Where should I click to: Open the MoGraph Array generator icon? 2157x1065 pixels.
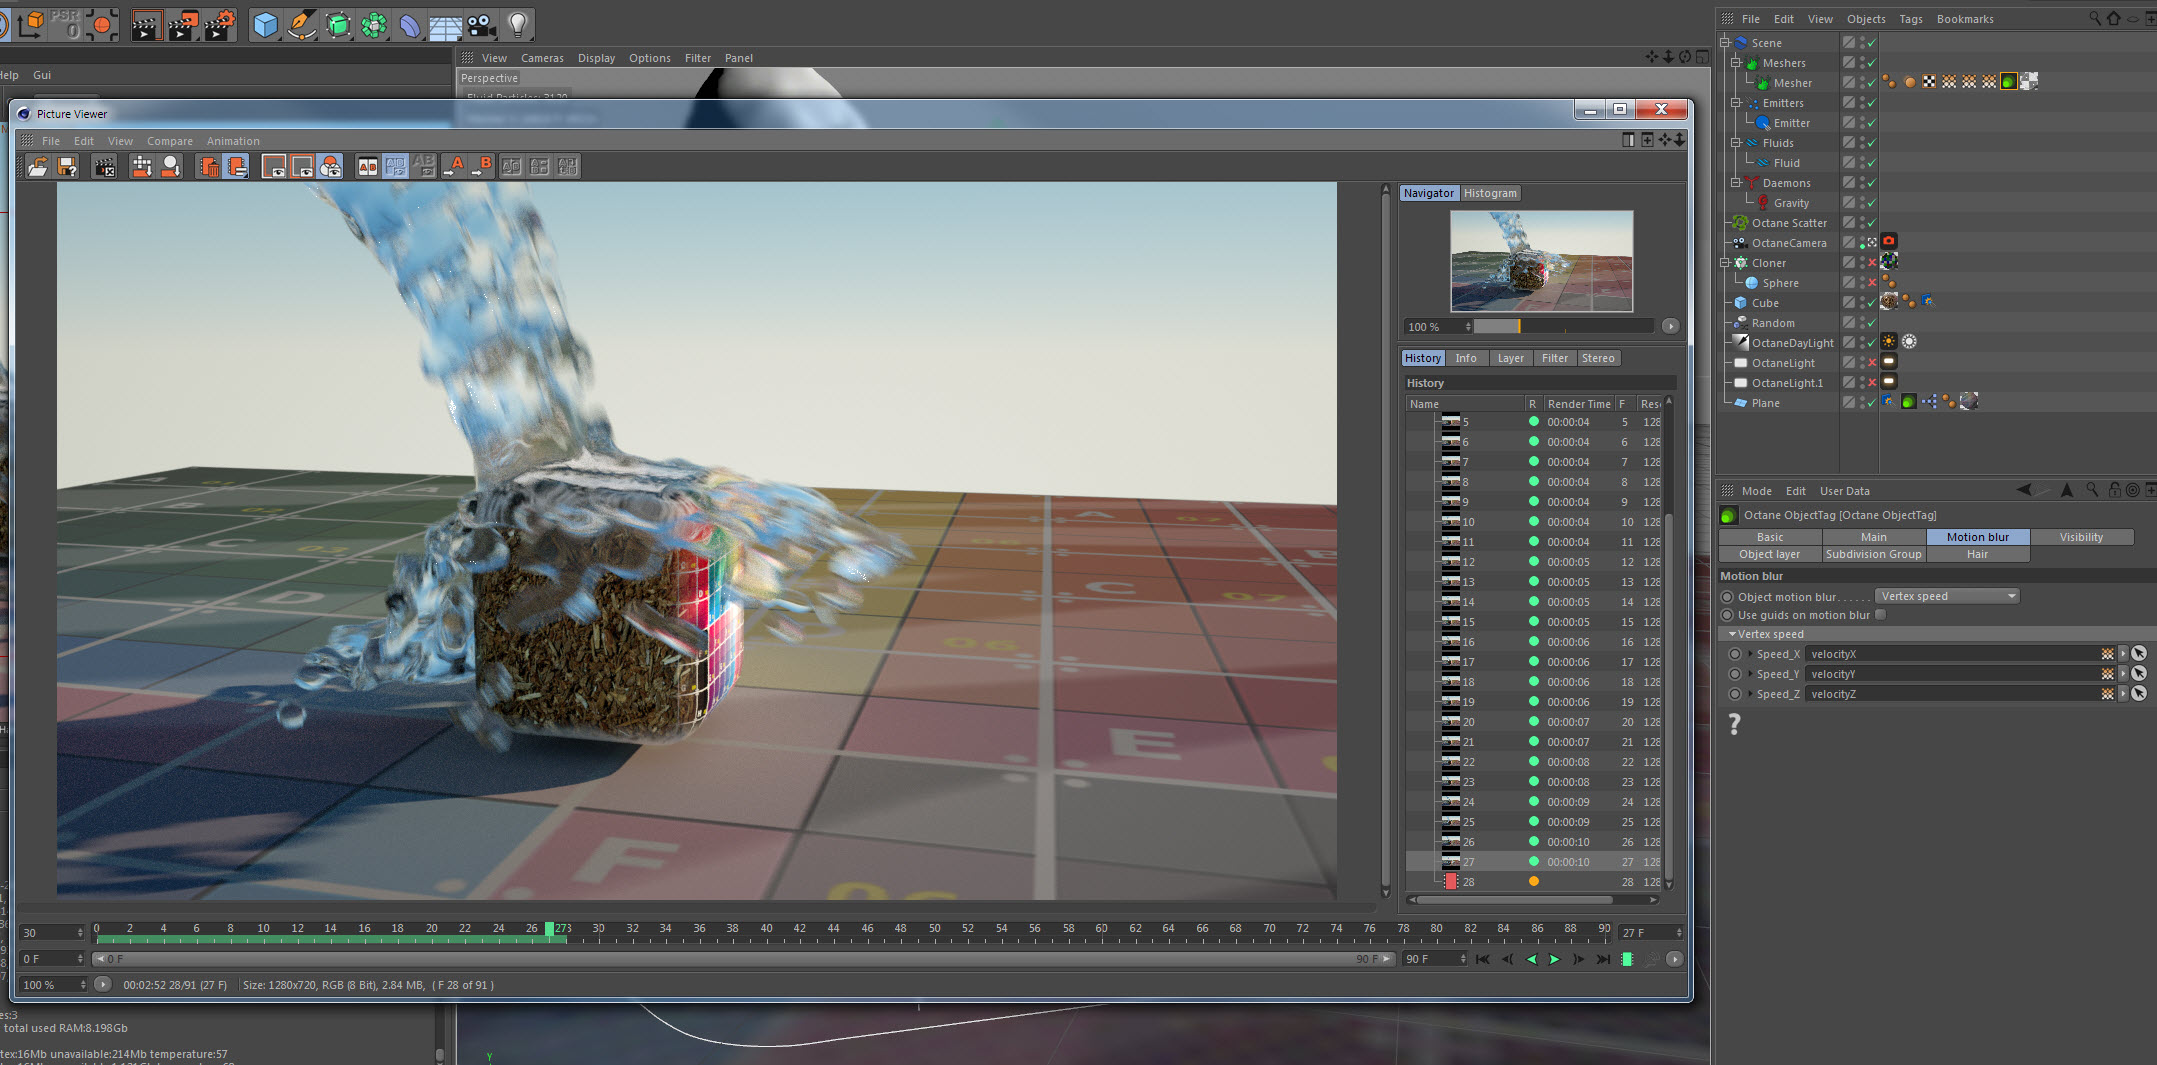pyautogui.click(x=374, y=25)
